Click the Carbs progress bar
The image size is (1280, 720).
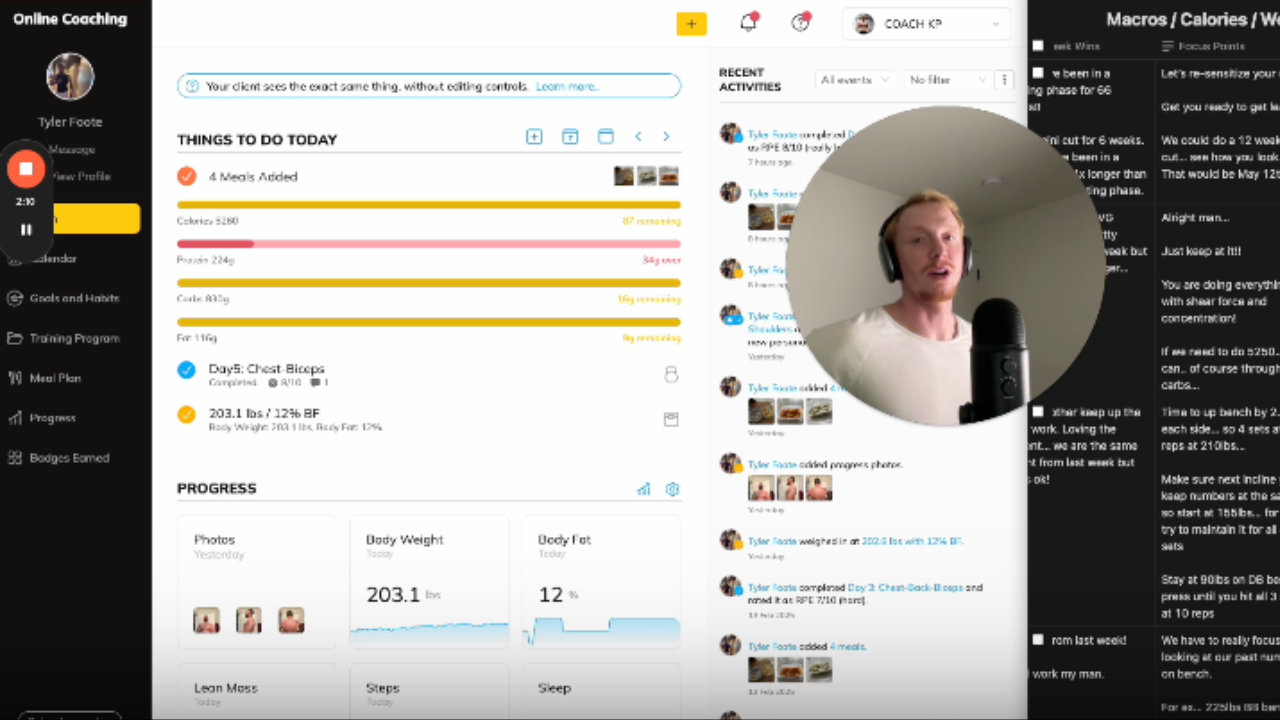pyautogui.click(x=429, y=283)
